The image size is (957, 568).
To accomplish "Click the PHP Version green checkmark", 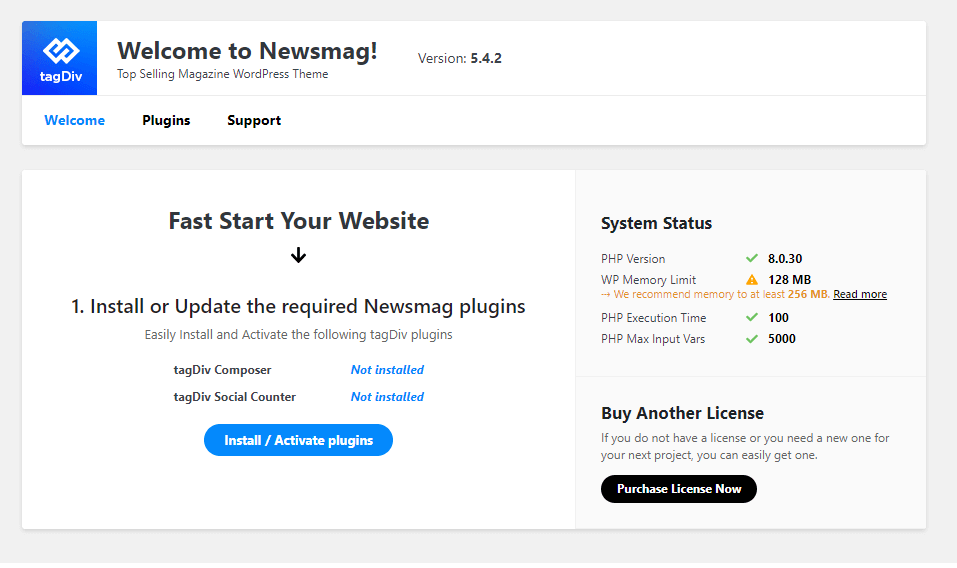I will click(x=752, y=258).
